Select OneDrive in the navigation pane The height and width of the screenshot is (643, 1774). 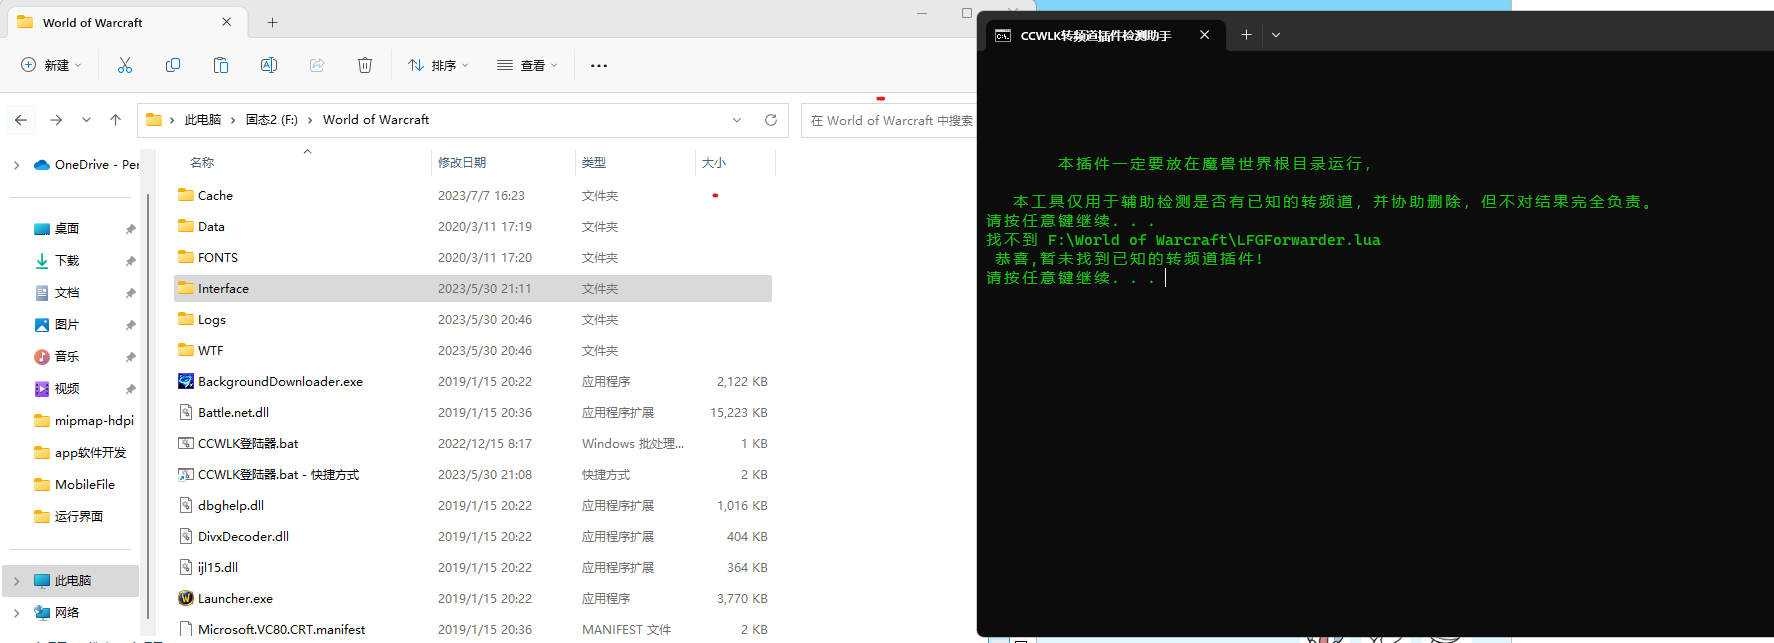[87, 165]
